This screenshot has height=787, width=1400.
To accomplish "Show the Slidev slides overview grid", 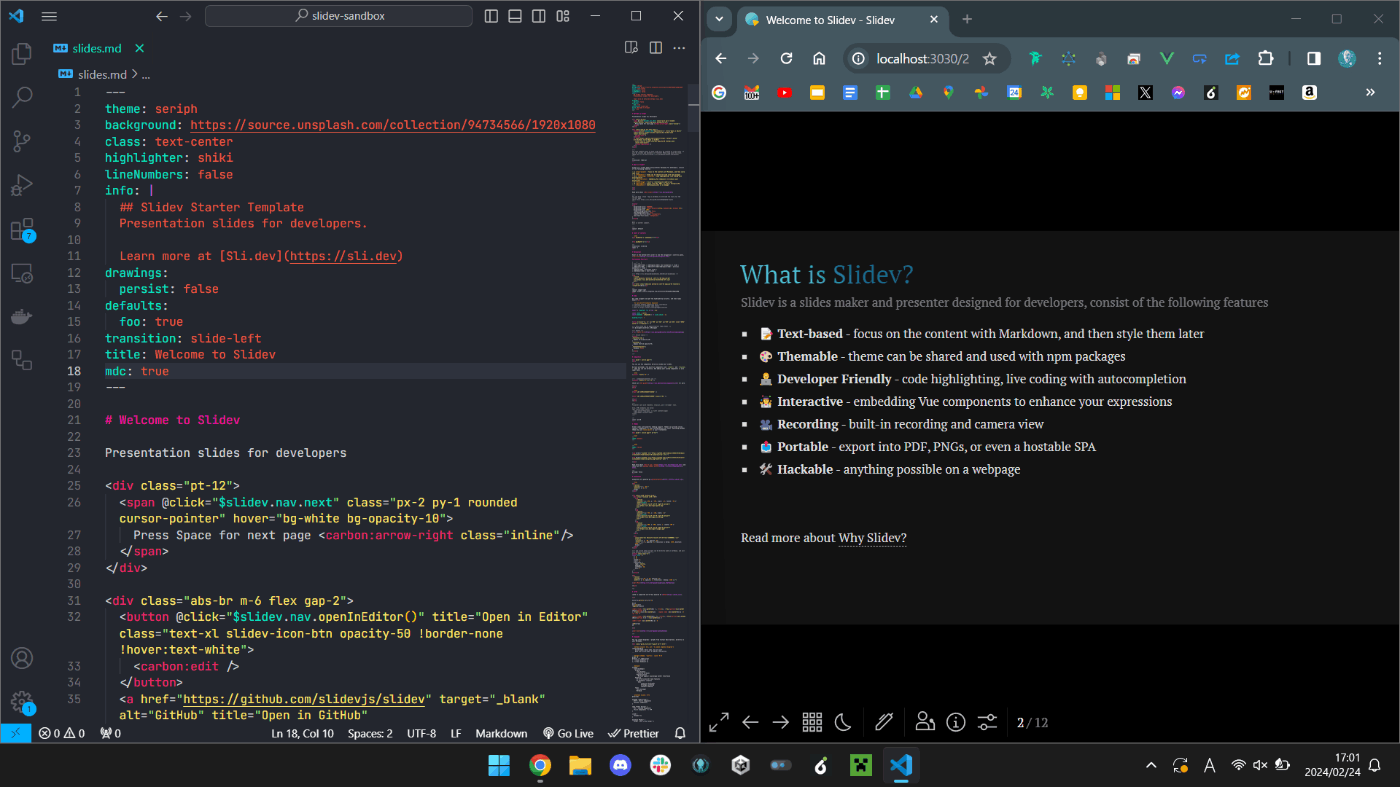I will pyautogui.click(x=812, y=722).
